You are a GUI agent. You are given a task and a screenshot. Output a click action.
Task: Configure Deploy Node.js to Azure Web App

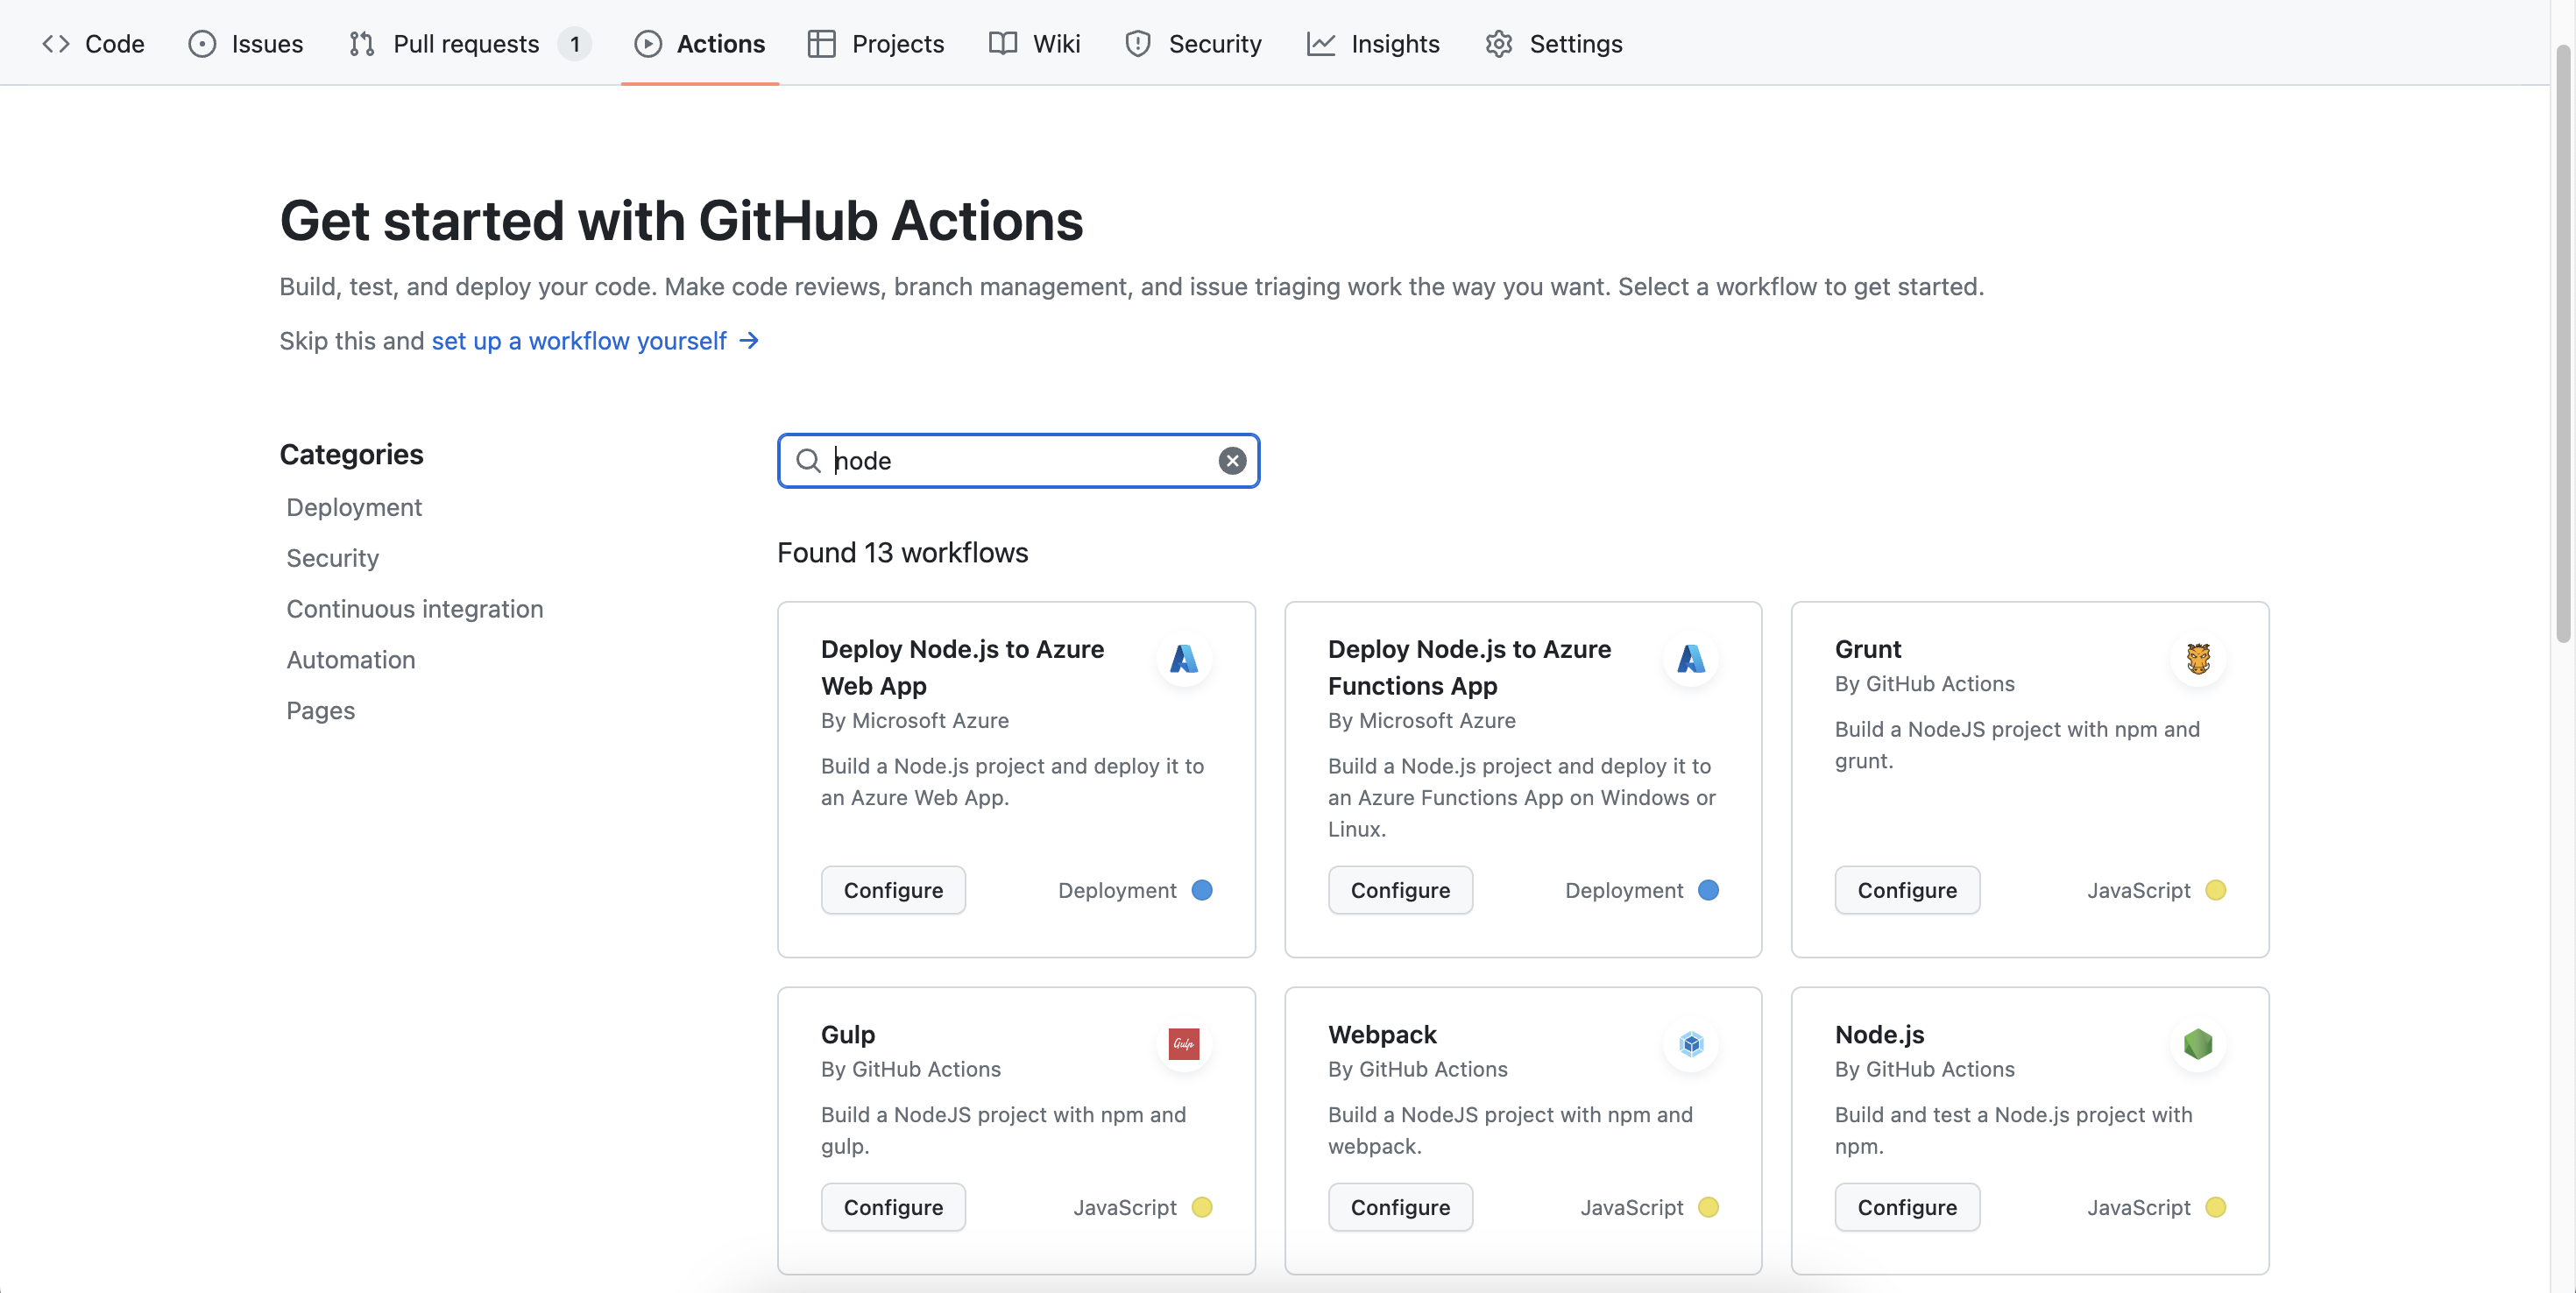point(892,889)
